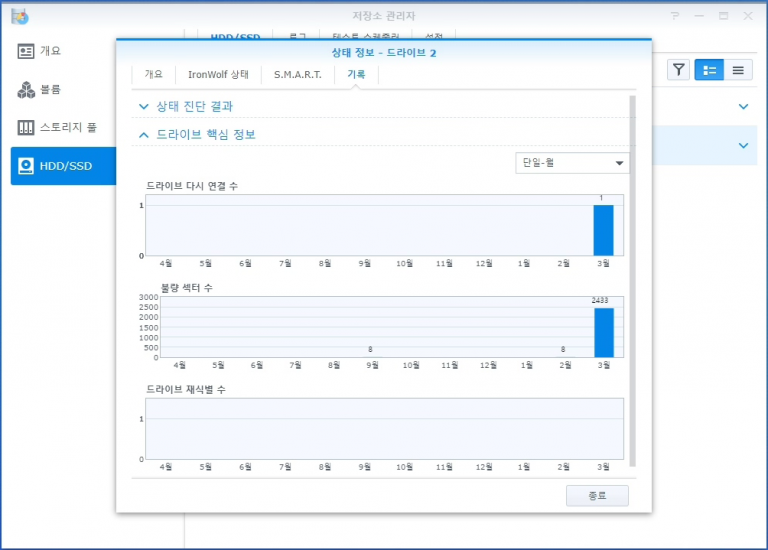The image size is (768, 550).
Task: Click the 드라이브 다시 연결 수 title
Action: click(192, 186)
